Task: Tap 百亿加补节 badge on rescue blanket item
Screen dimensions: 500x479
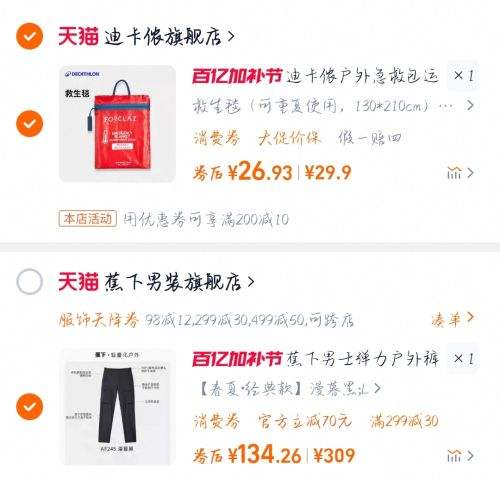Action: pyautogui.click(x=237, y=76)
